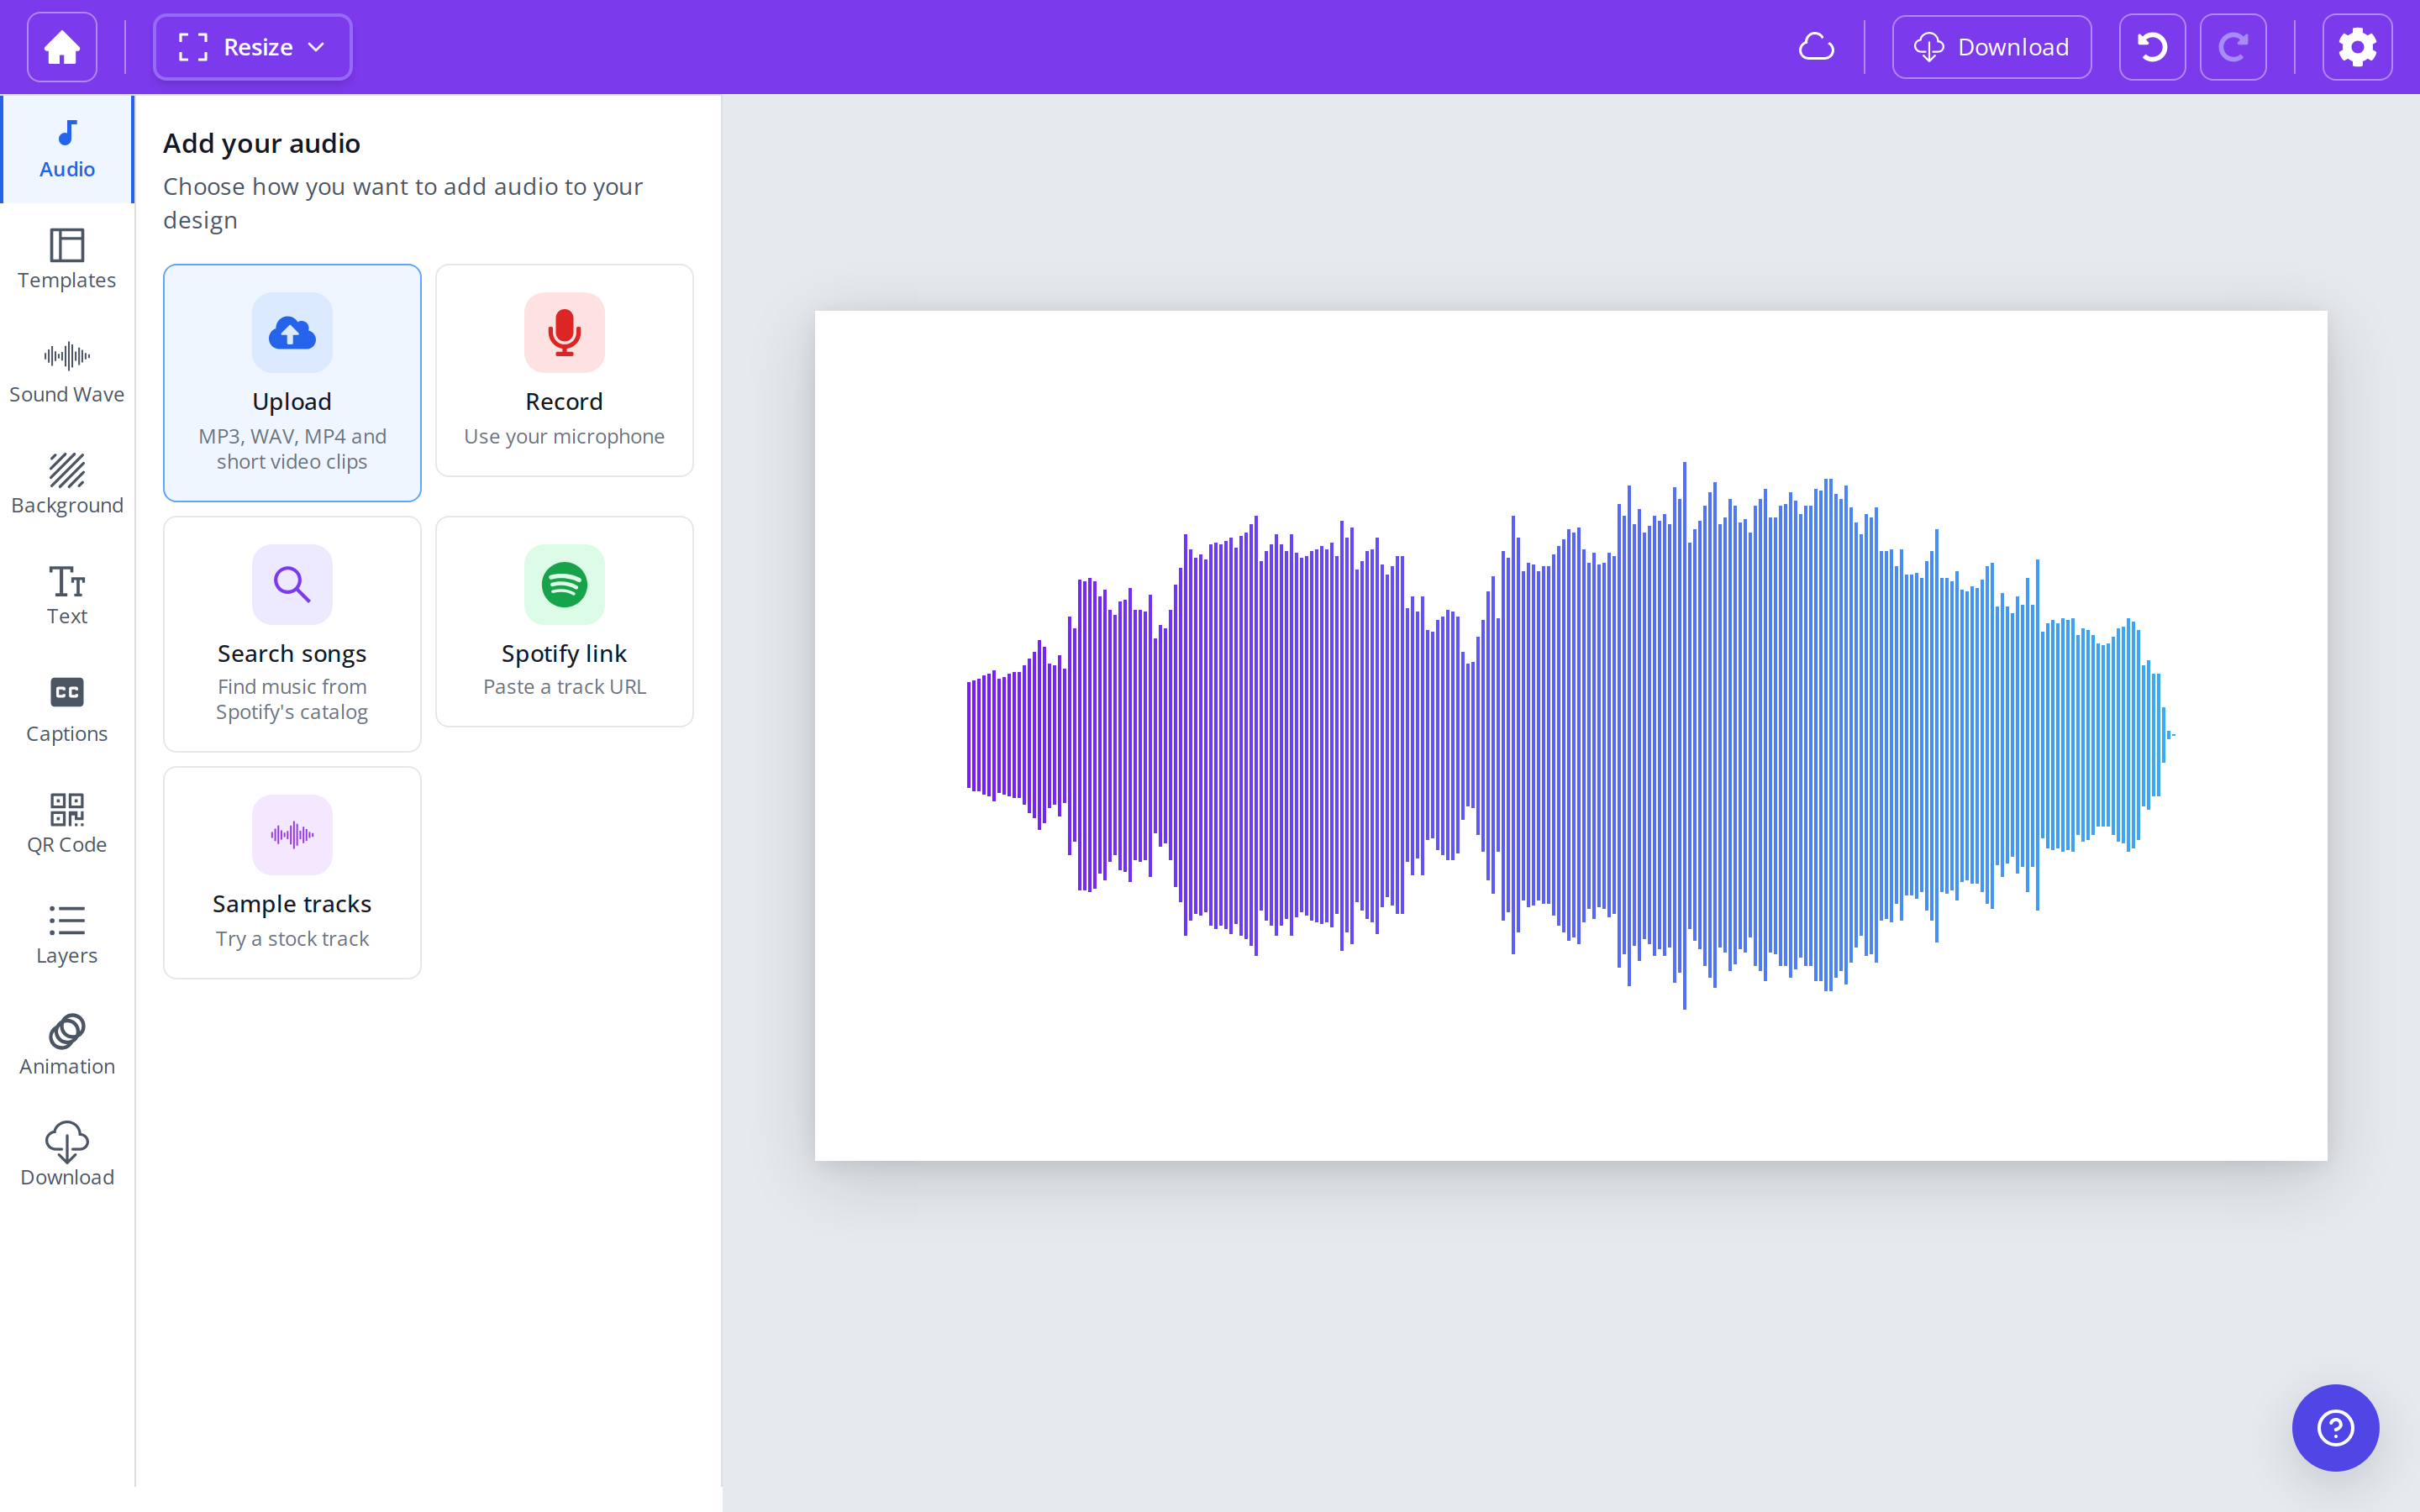The image size is (2420, 1512).
Task: Open the Sound Wave panel
Action: point(67,372)
